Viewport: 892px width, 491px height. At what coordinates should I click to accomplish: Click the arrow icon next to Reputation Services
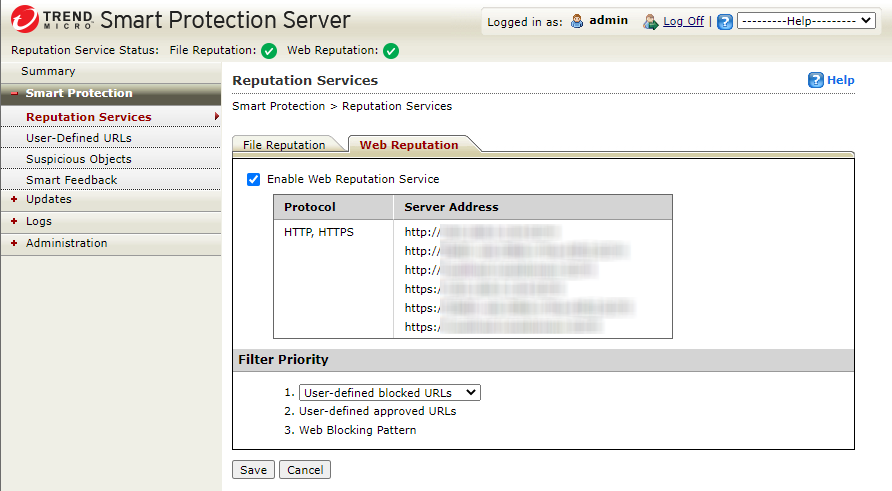click(217, 117)
